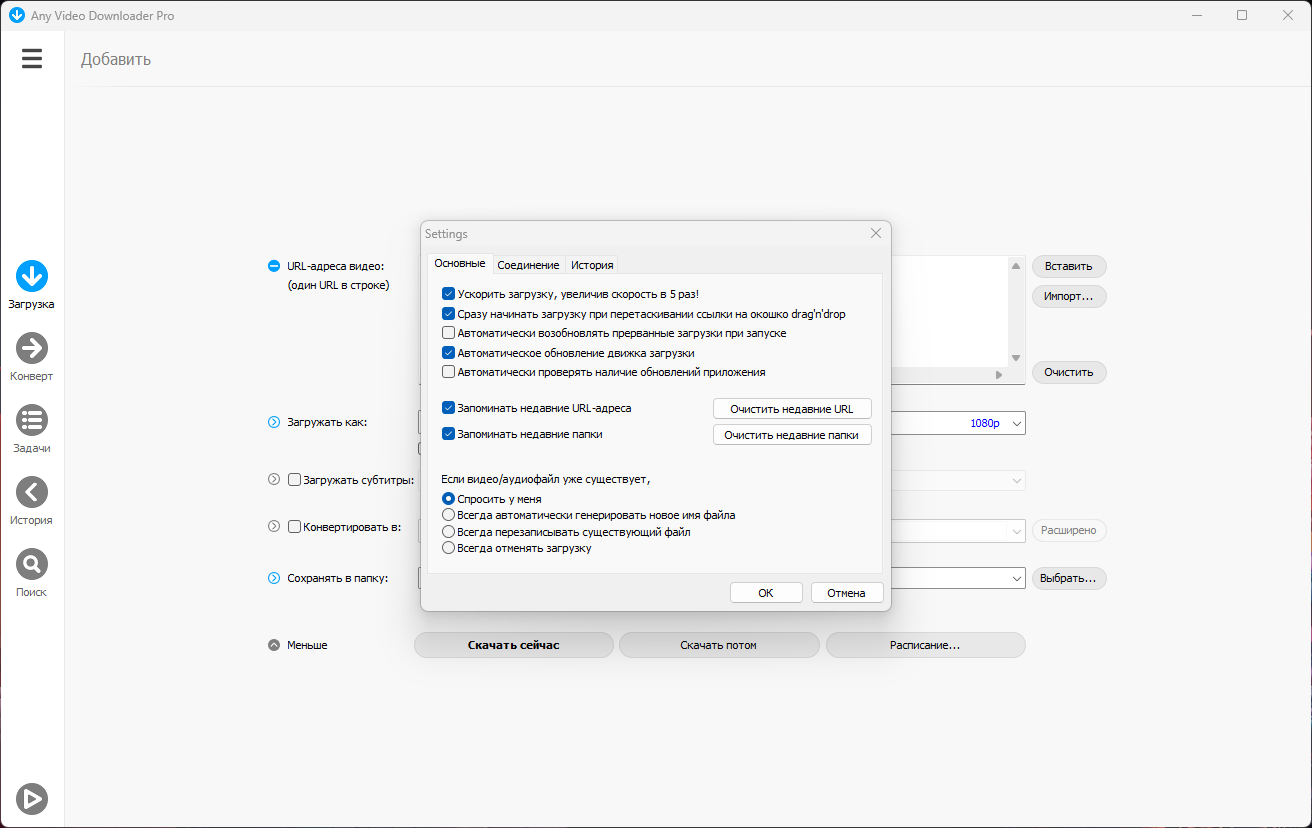Enable Автоматически возобновлять прерванные загрузки
The width and height of the screenshot is (1312, 828).
tap(448, 333)
